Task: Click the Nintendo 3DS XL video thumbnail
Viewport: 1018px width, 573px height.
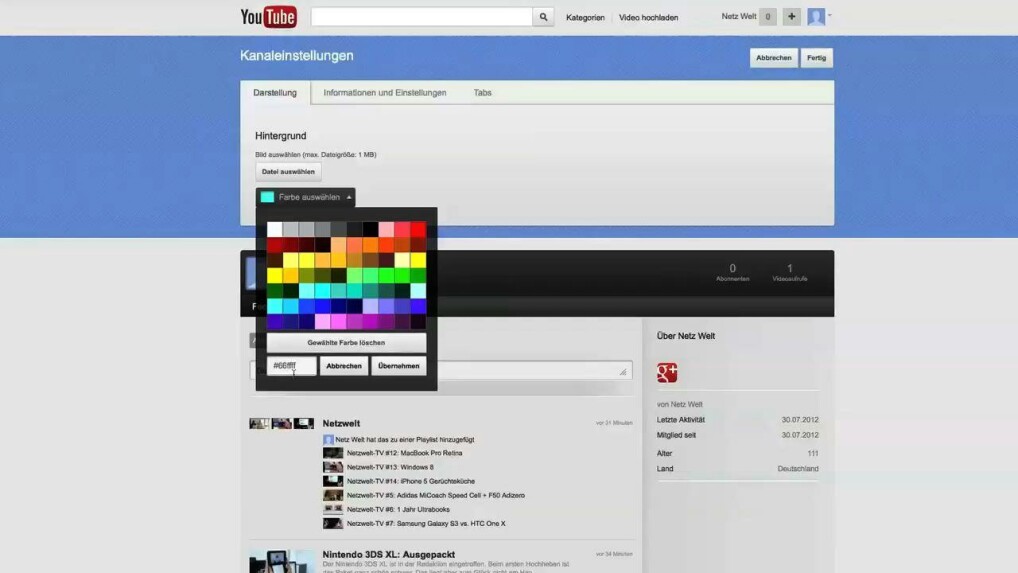Action: 282,560
